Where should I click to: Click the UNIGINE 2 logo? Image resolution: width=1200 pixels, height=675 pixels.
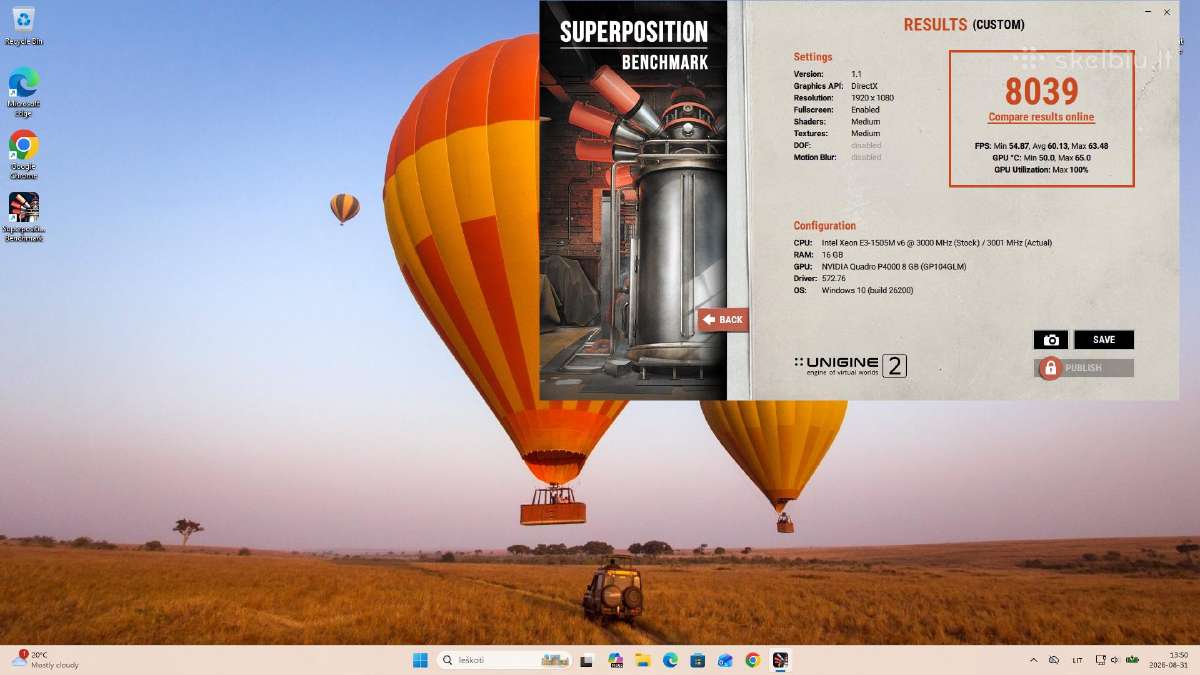[850, 366]
